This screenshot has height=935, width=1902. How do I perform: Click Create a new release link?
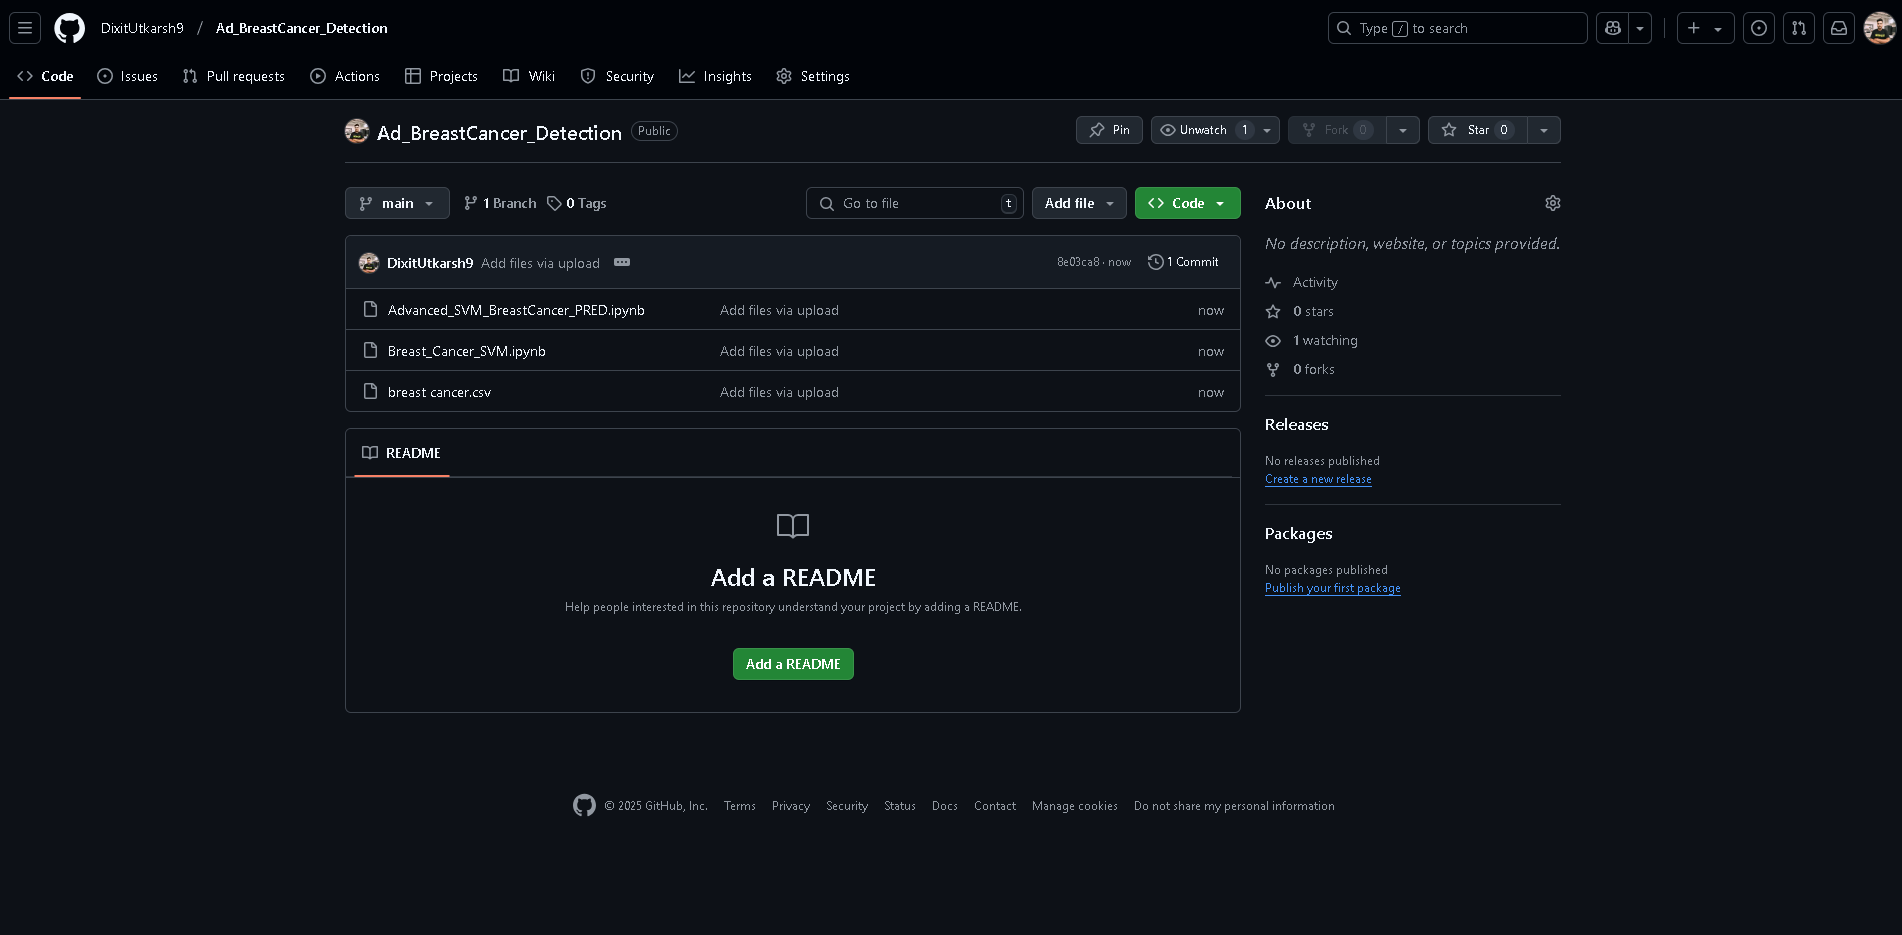click(1318, 479)
